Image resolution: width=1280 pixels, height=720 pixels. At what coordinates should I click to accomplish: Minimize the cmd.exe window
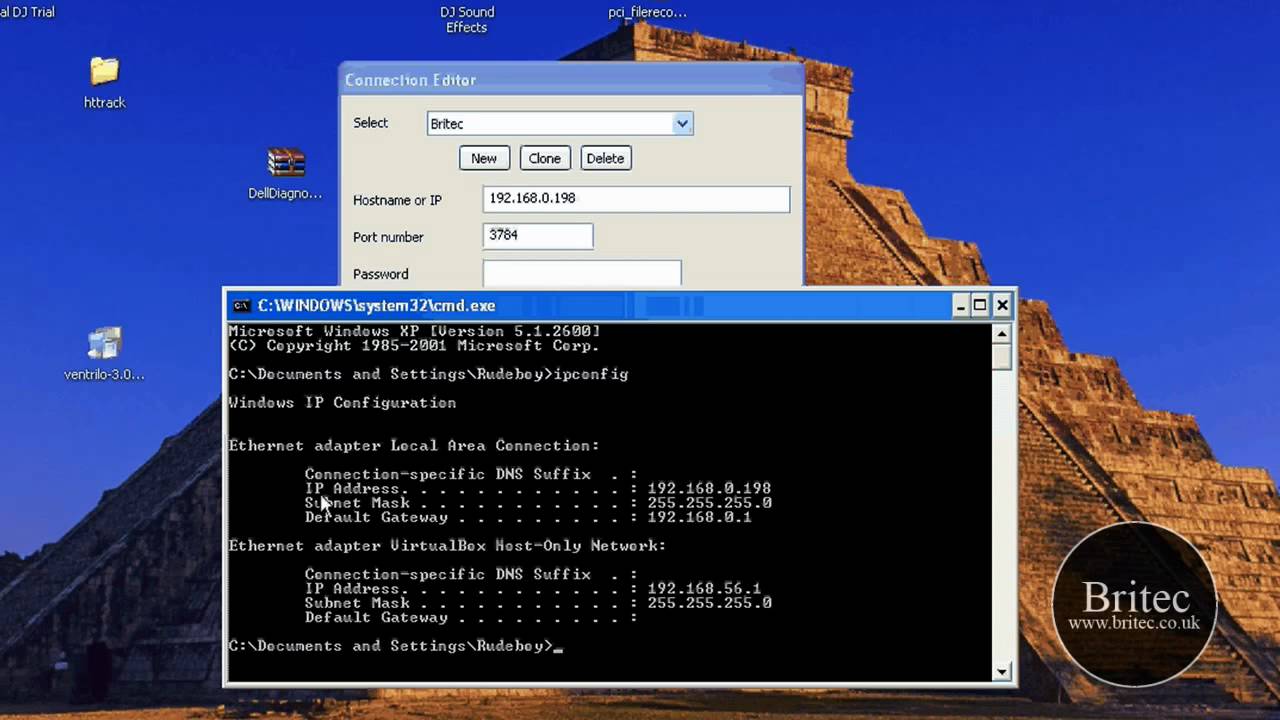pos(960,305)
